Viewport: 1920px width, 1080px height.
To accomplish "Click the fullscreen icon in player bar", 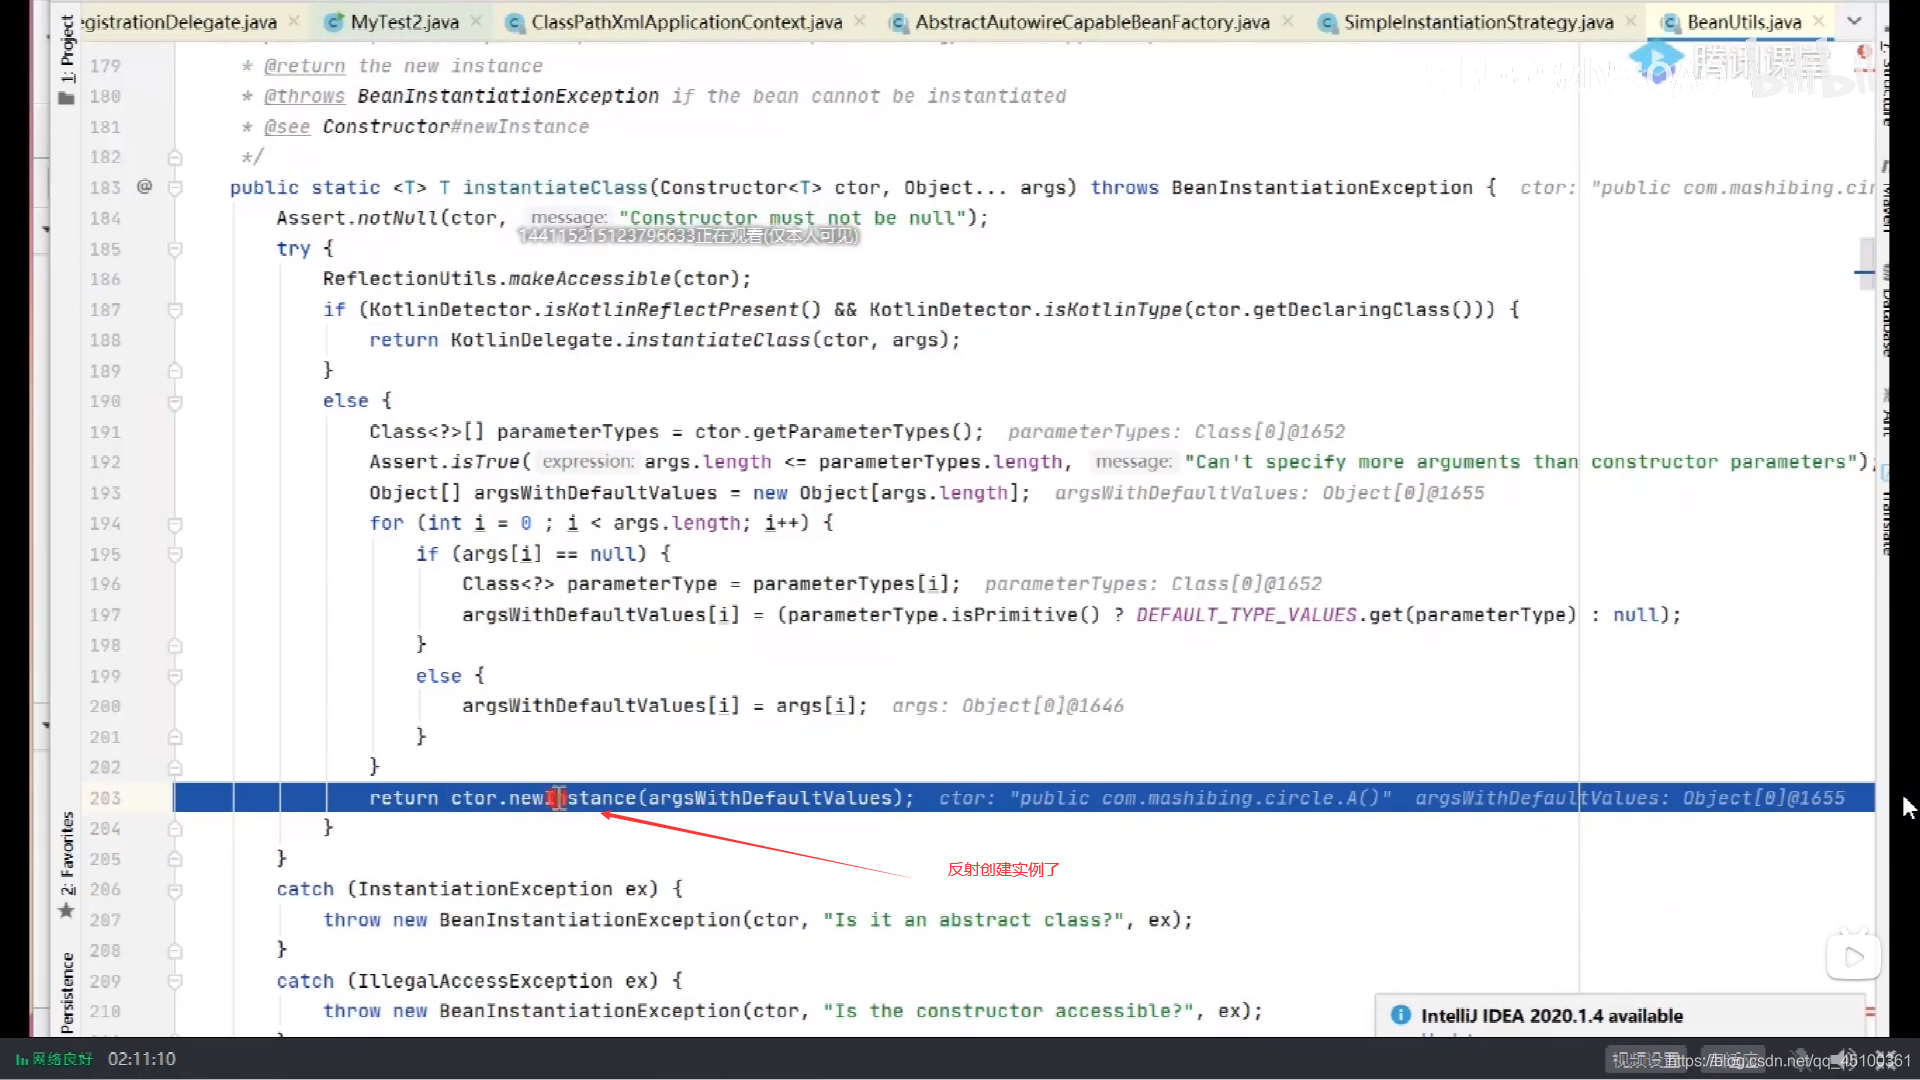I will (x=1886, y=1060).
